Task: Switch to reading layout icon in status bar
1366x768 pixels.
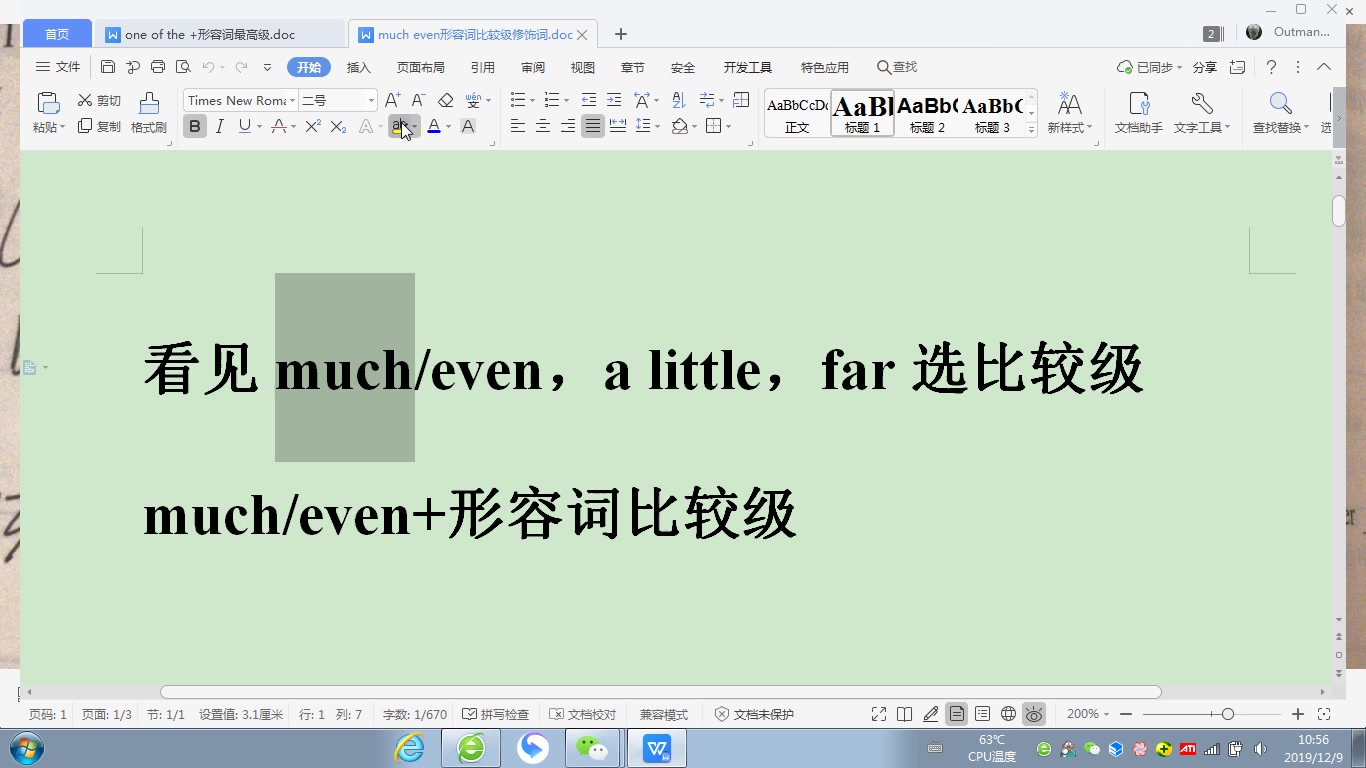Action: tap(905, 714)
